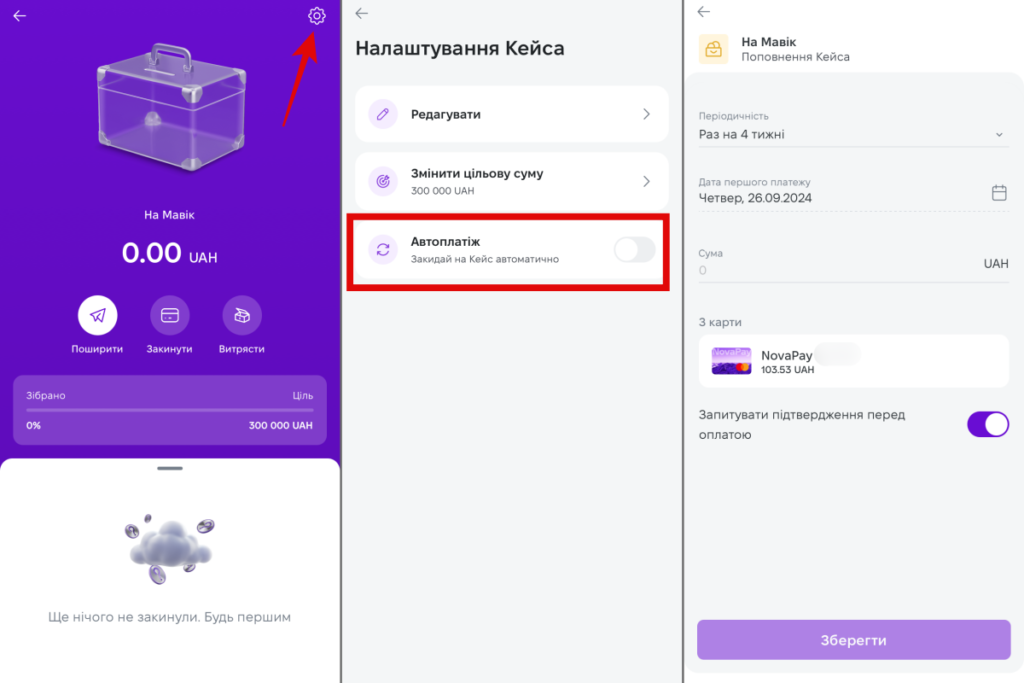Image resolution: width=1024 pixels, height=683 pixels.
Task: Click the pencil icon beside Редагувати
Action: (382, 114)
